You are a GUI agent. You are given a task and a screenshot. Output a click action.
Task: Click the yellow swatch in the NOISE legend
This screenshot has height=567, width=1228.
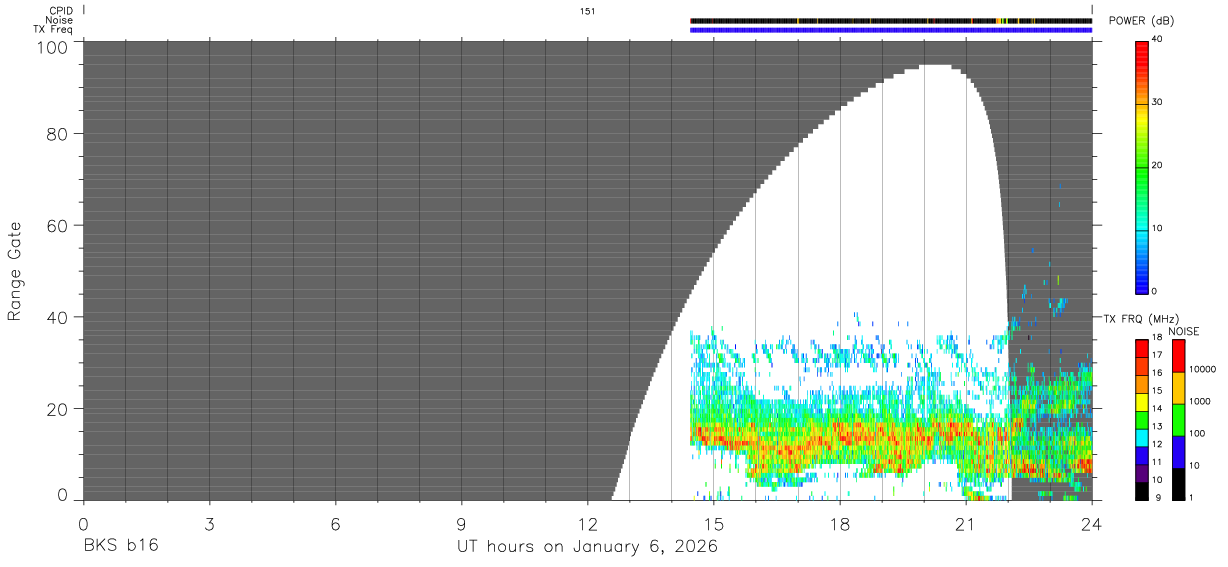tap(1179, 388)
